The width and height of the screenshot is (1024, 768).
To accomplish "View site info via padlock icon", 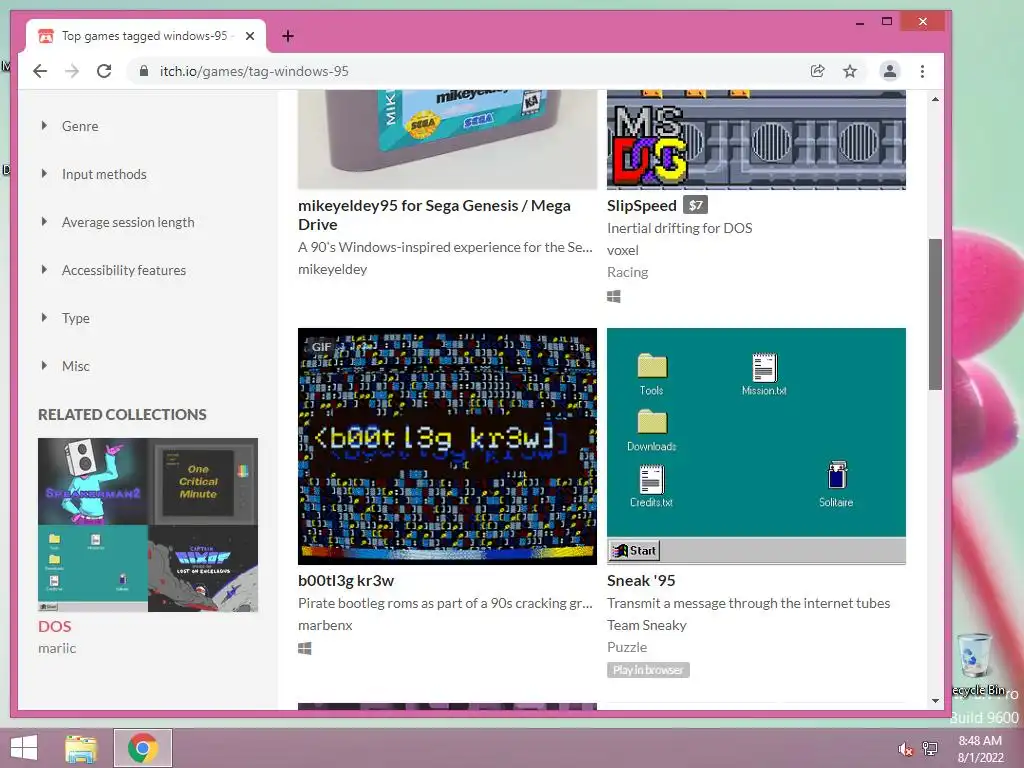I will tap(144, 71).
